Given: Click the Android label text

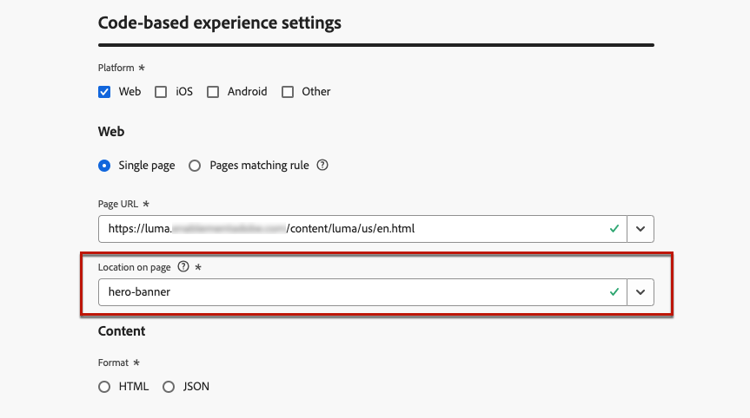Looking at the screenshot, I should [247, 92].
